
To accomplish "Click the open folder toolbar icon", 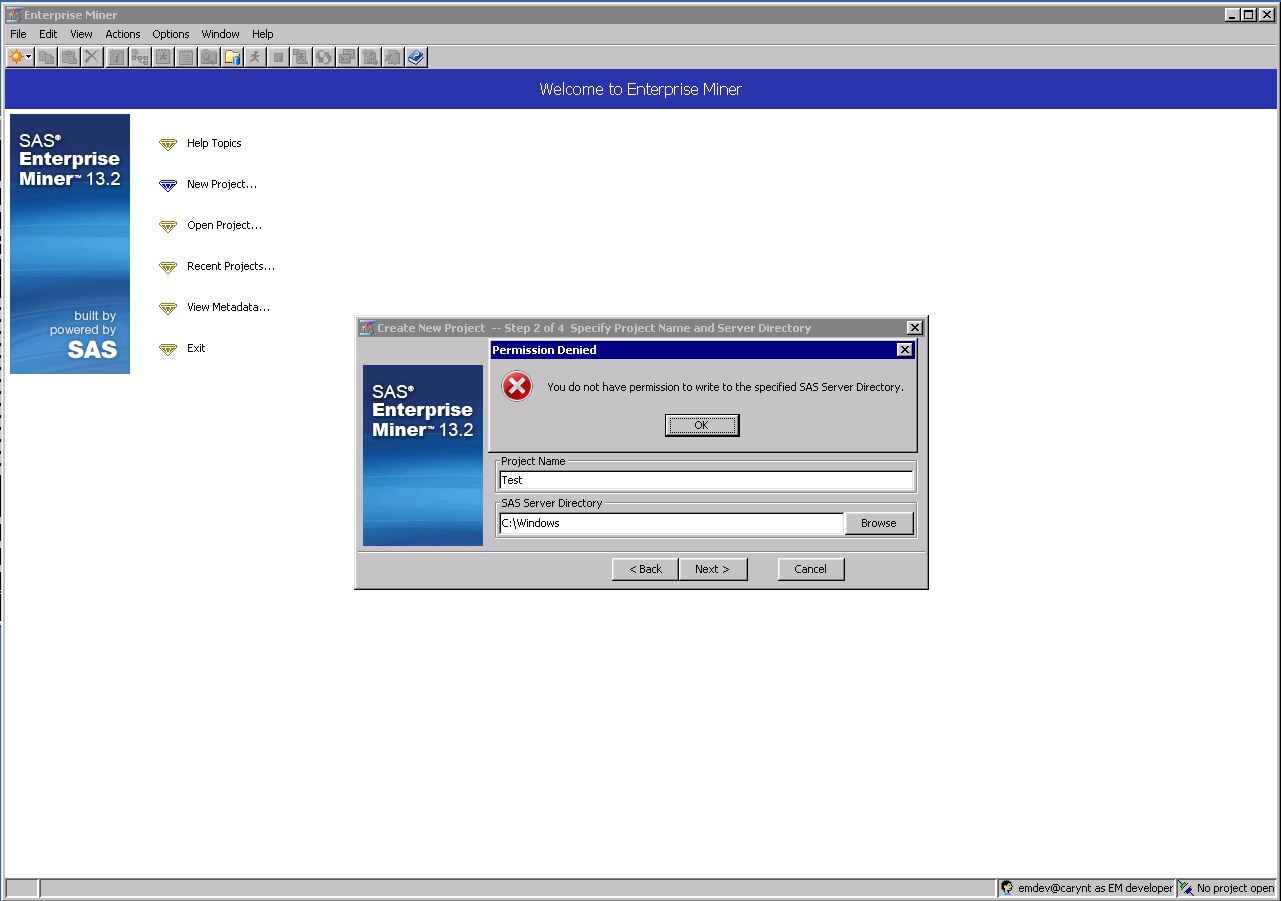I will pyautogui.click(x=232, y=57).
